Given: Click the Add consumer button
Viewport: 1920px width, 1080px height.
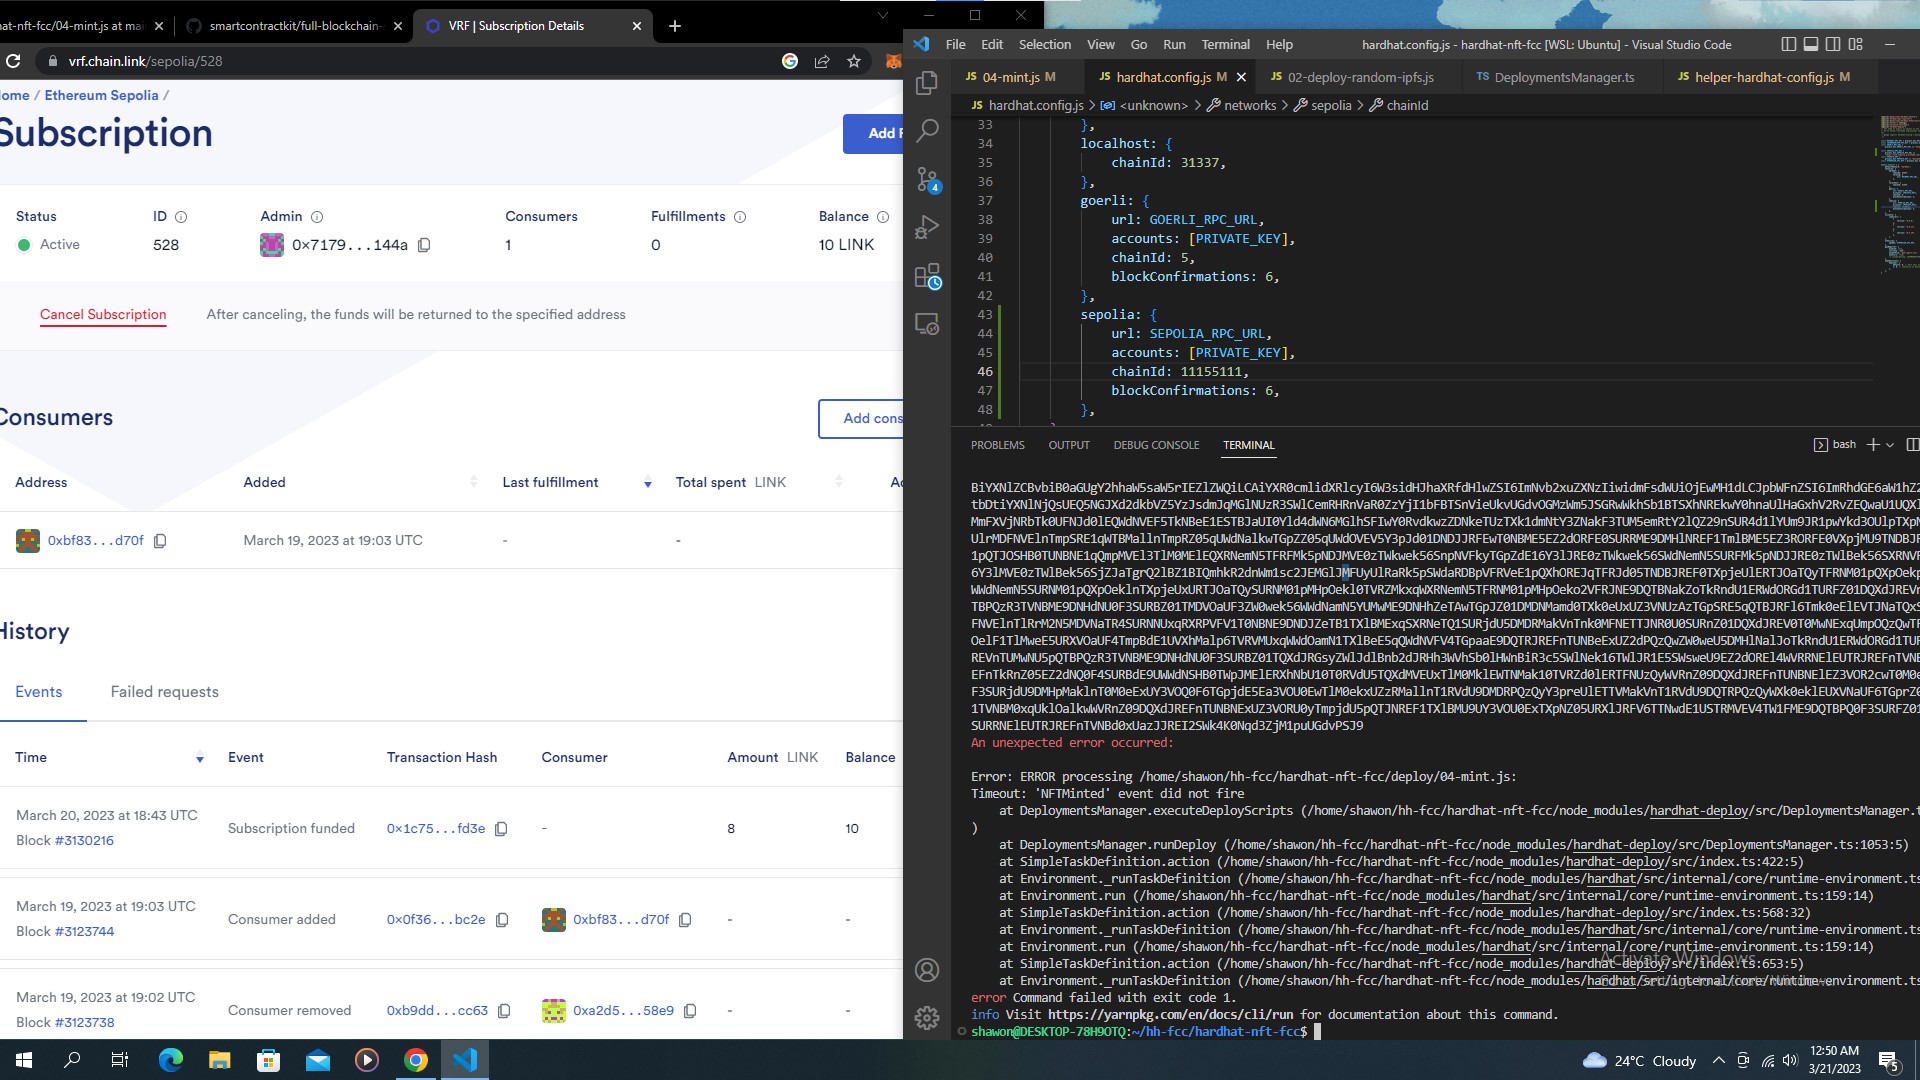Looking at the screenshot, I should click(x=861, y=419).
